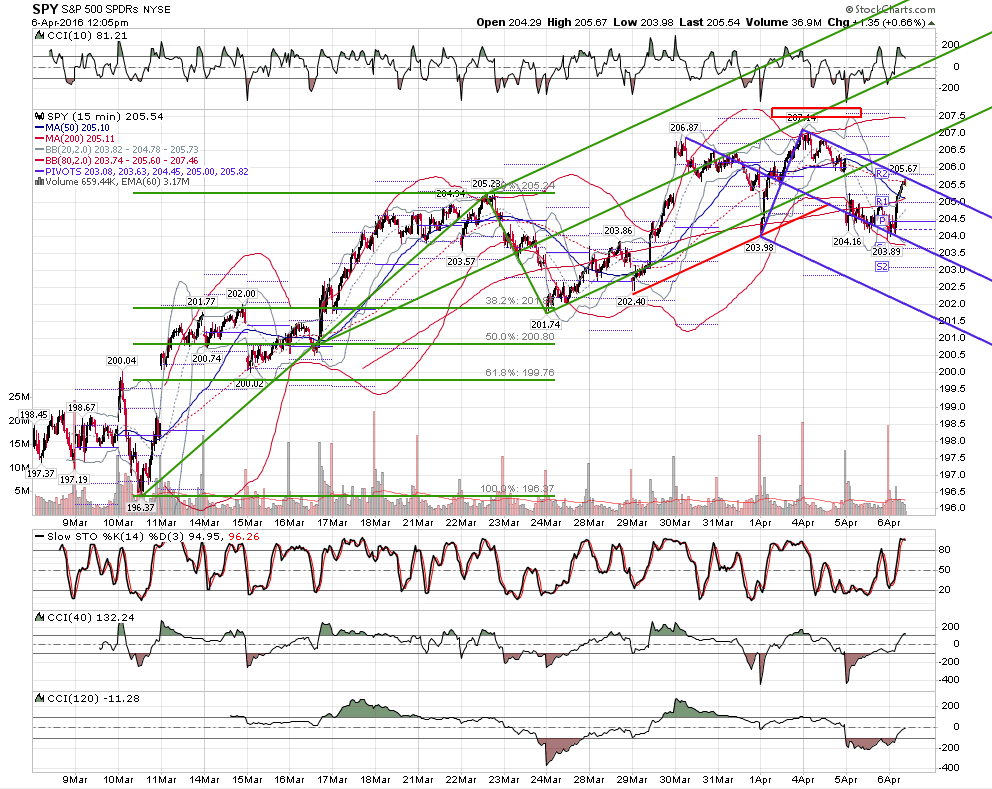The width and height of the screenshot is (992, 789).
Task: Click the 201.74 price low label
Action: 545,325
